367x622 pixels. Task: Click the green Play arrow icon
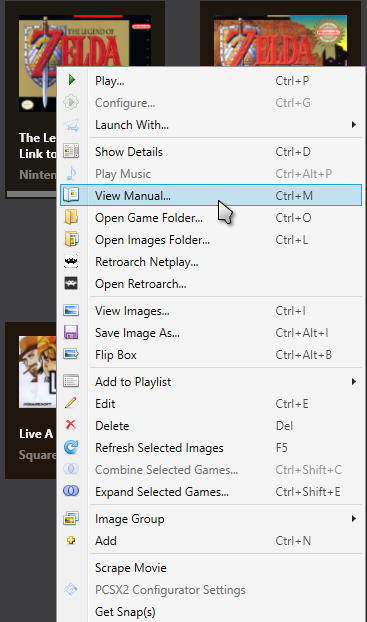tap(71, 80)
